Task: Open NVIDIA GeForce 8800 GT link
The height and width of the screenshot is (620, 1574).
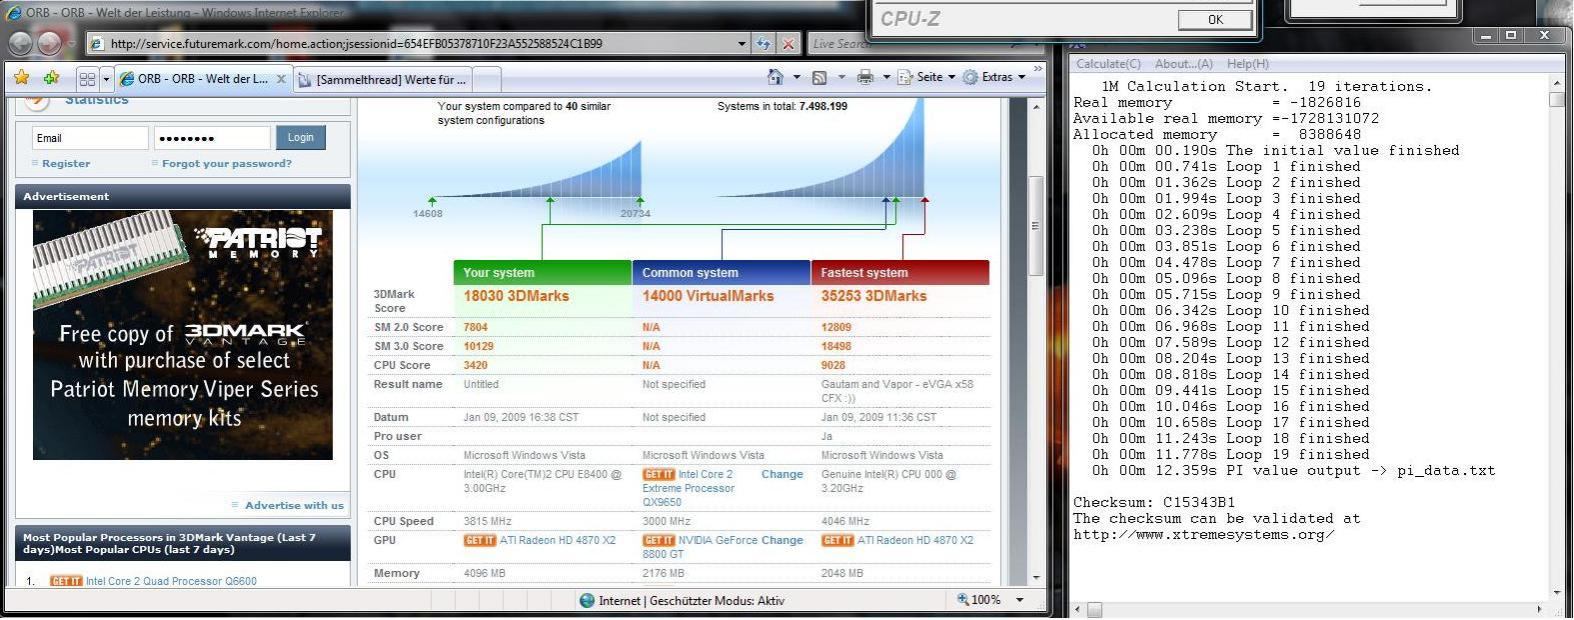Action: click(700, 547)
